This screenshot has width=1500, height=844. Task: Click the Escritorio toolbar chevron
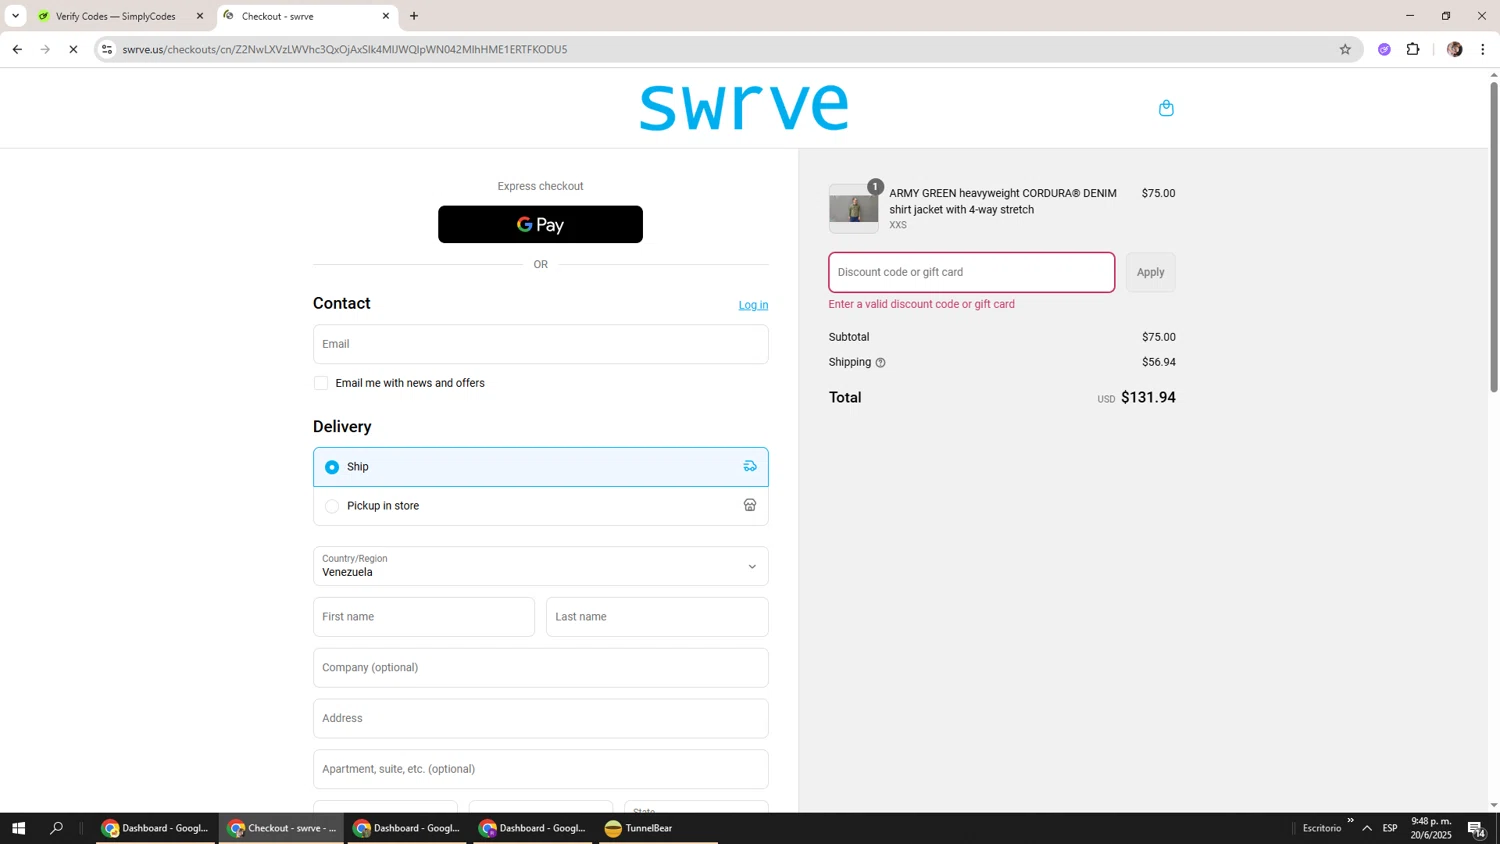click(1350, 821)
